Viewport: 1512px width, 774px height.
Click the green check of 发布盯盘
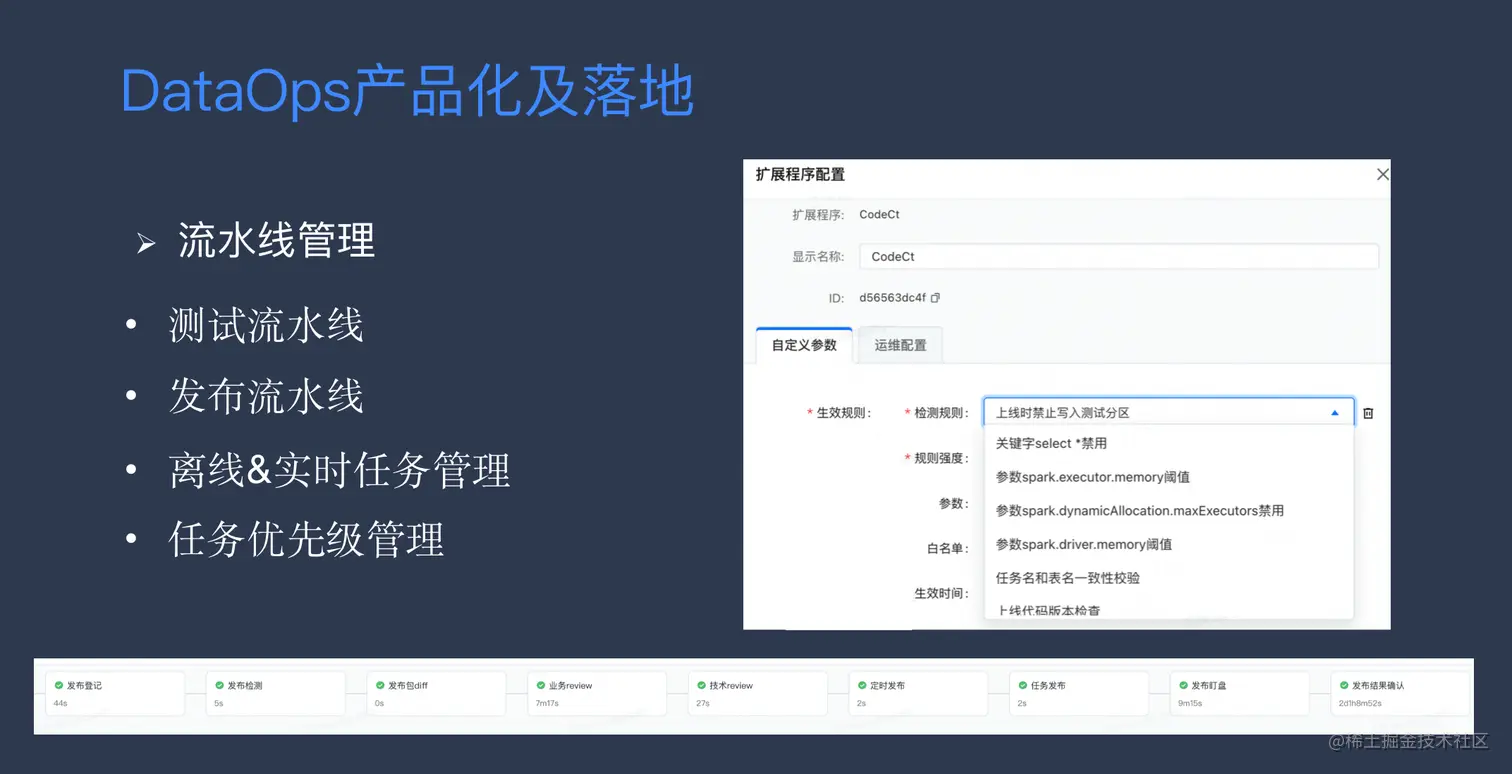pyautogui.click(x=1184, y=685)
